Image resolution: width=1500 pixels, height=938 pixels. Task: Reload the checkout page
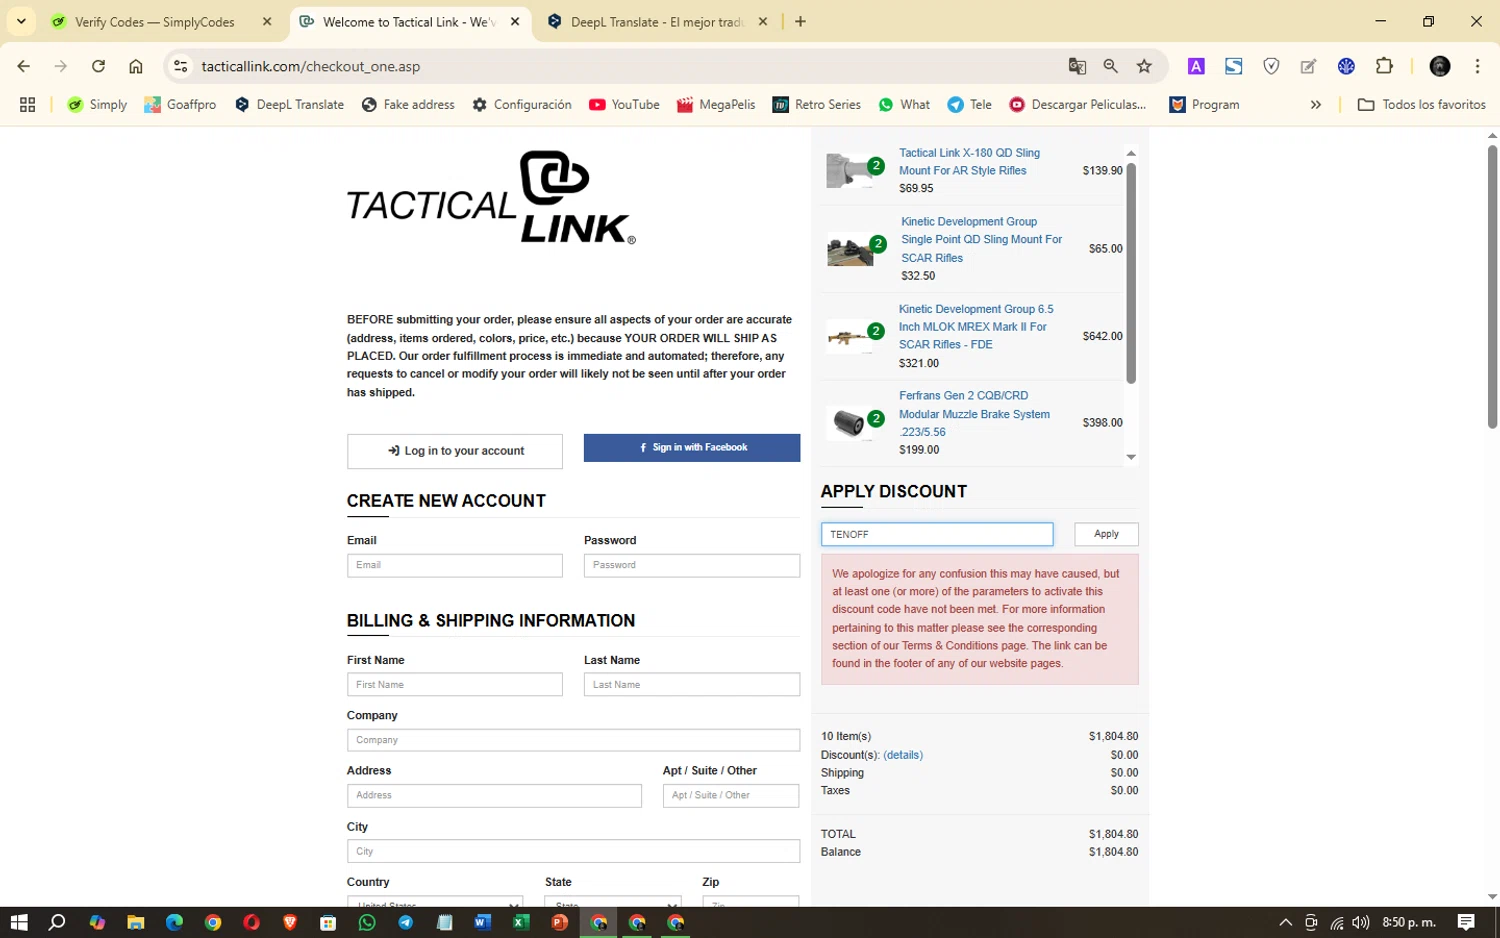click(x=98, y=66)
